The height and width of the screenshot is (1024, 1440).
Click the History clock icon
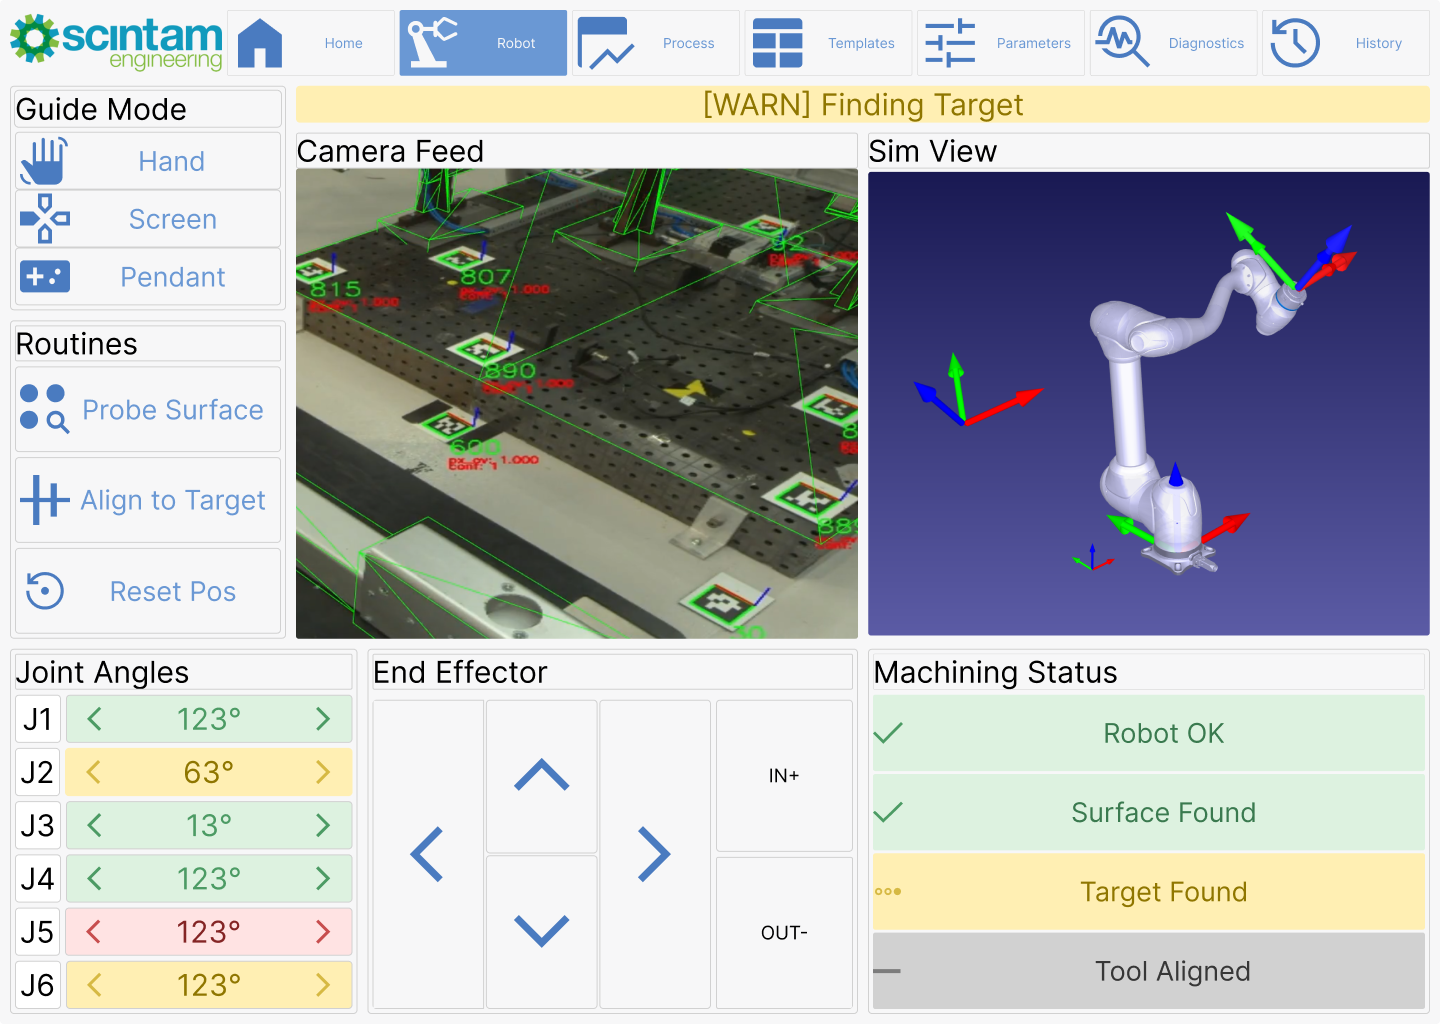coord(1295,44)
